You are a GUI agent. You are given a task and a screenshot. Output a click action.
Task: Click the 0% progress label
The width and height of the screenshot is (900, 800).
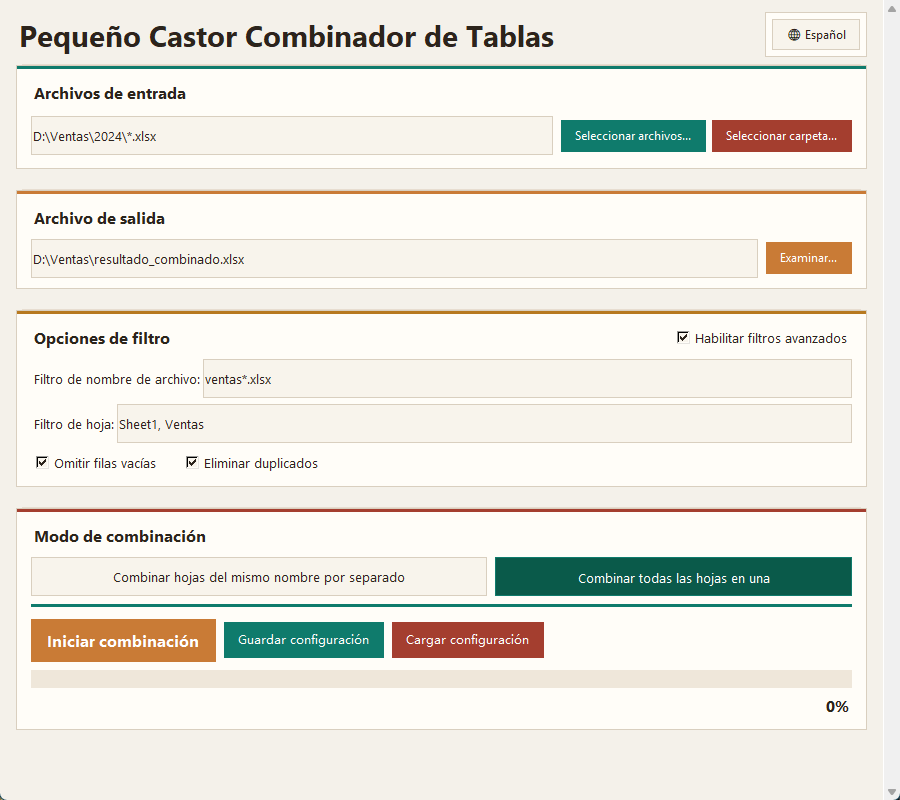point(837,707)
